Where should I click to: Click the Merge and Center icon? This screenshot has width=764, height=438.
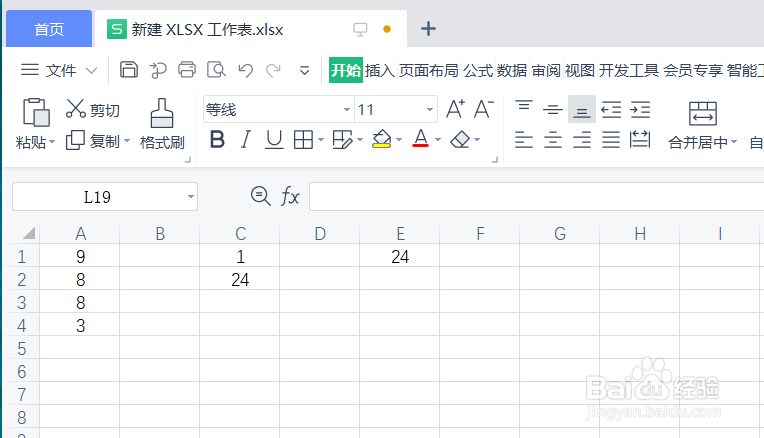[703, 113]
